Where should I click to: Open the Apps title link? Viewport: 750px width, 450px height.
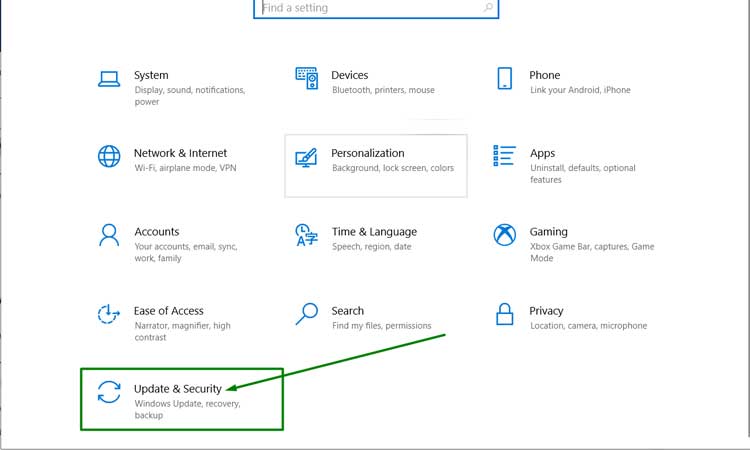tap(542, 154)
